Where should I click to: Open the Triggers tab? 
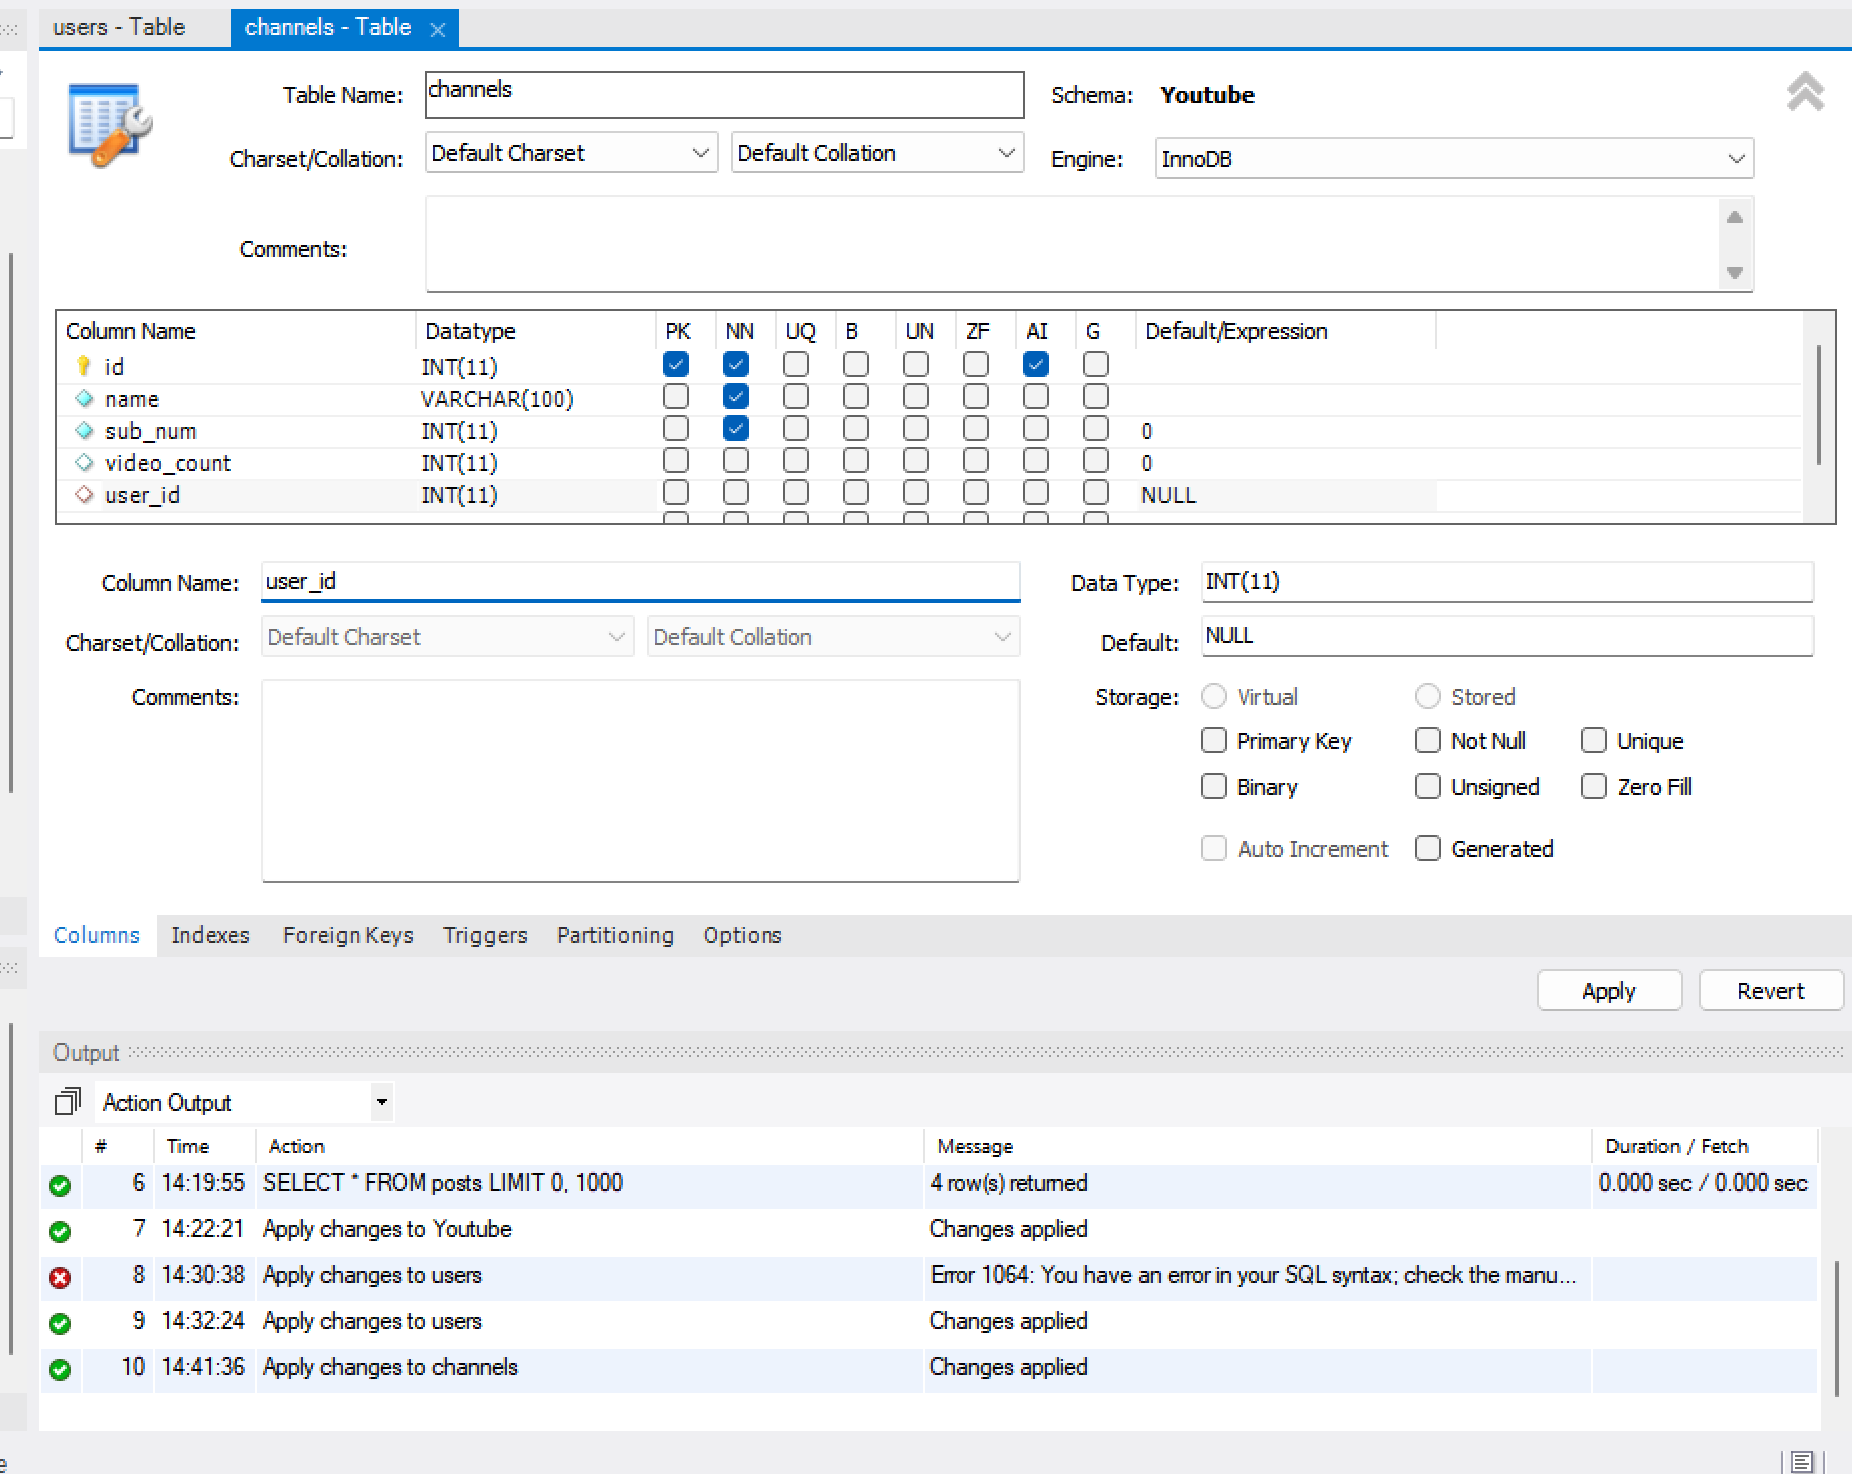tap(485, 935)
